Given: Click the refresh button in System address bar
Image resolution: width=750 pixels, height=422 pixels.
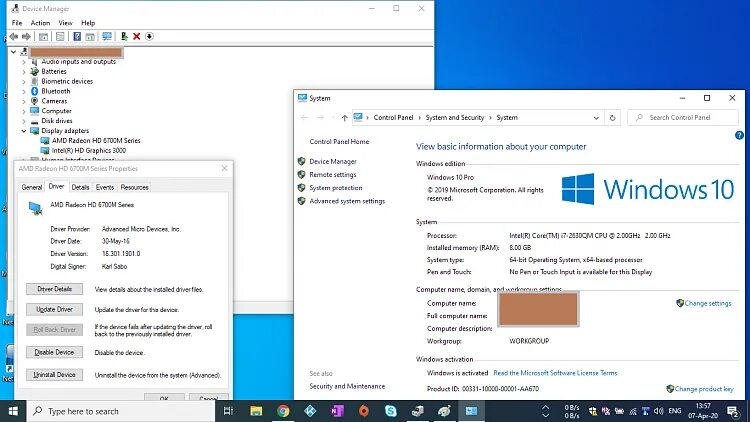Looking at the screenshot, I should pos(612,118).
